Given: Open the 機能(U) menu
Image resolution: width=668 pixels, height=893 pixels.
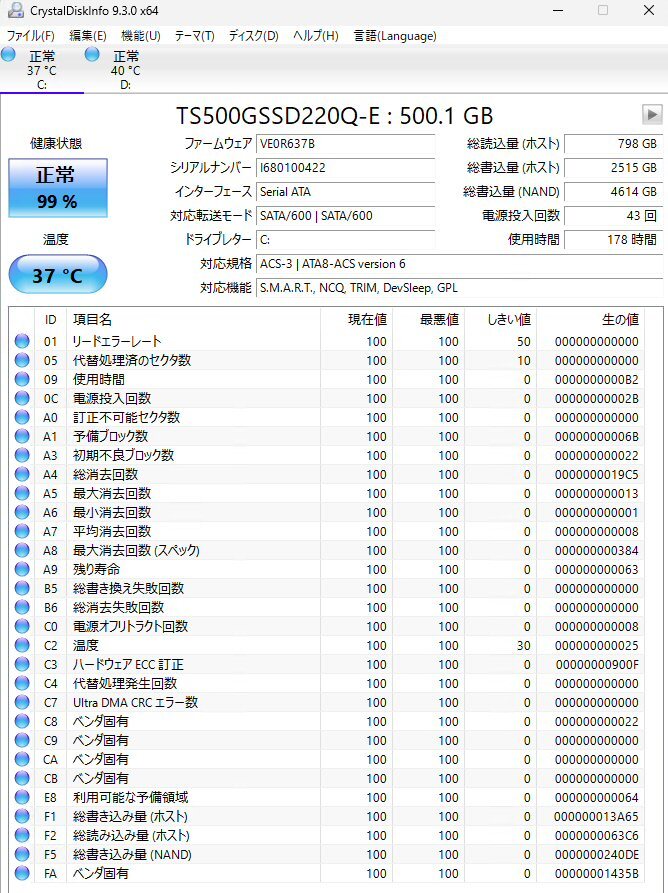Looking at the screenshot, I should point(141,36).
